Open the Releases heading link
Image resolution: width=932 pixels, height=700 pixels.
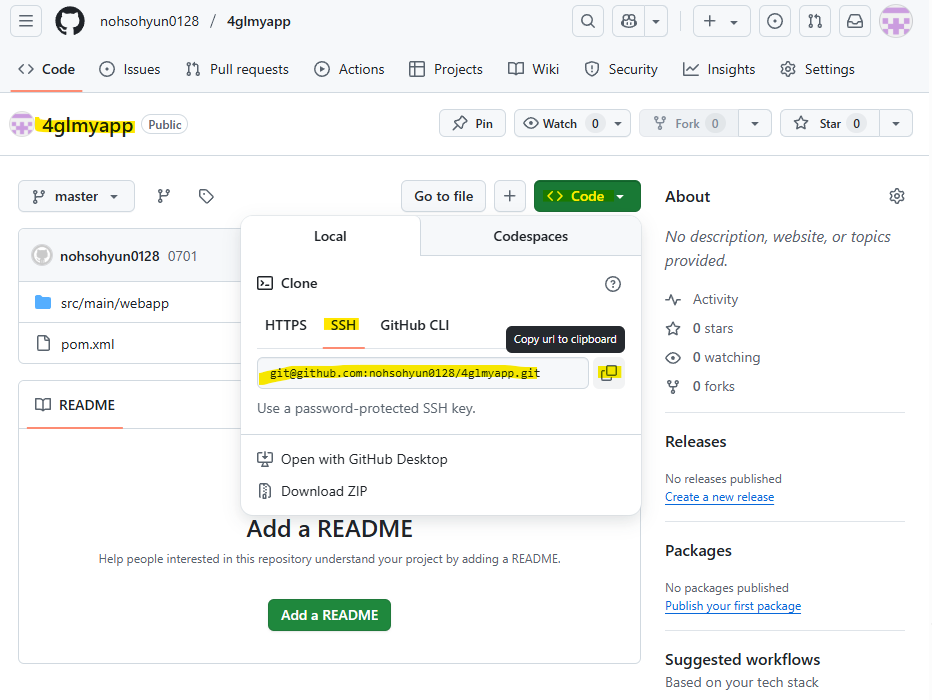(695, 442)
